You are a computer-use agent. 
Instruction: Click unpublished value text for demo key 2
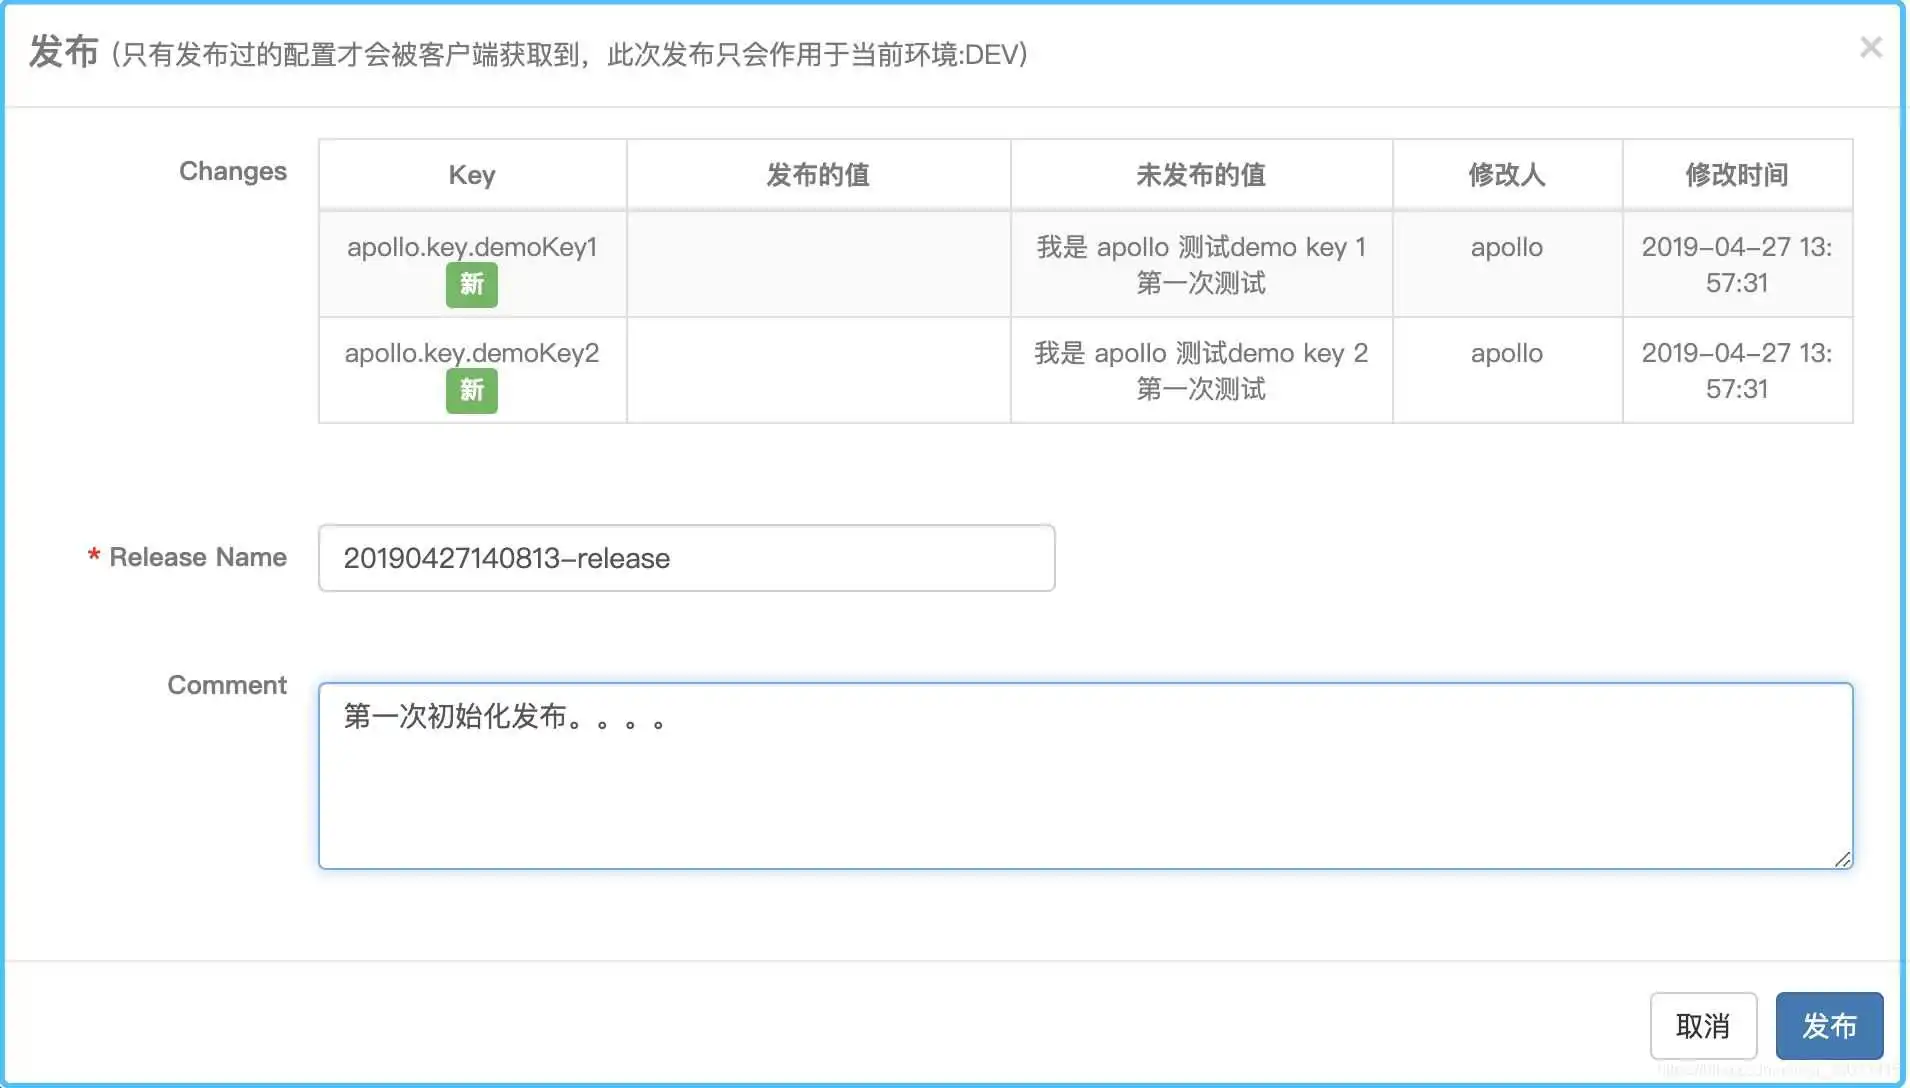point(1200,370)
